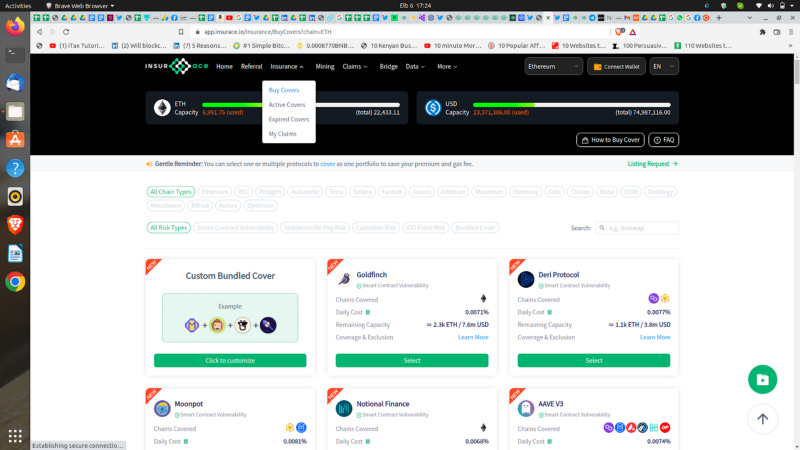Open Brave Shields lion icon
The height and width of the screenshot is (450, 800).
pyautogui.click(x=619, y=32)
